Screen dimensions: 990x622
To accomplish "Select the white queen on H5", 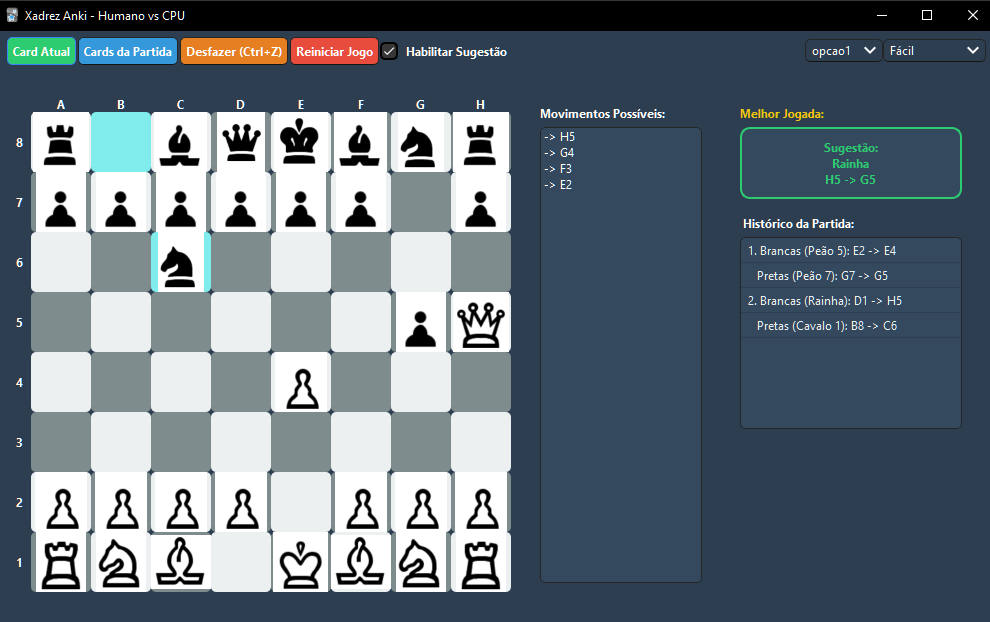I will (x=481, y=322).
